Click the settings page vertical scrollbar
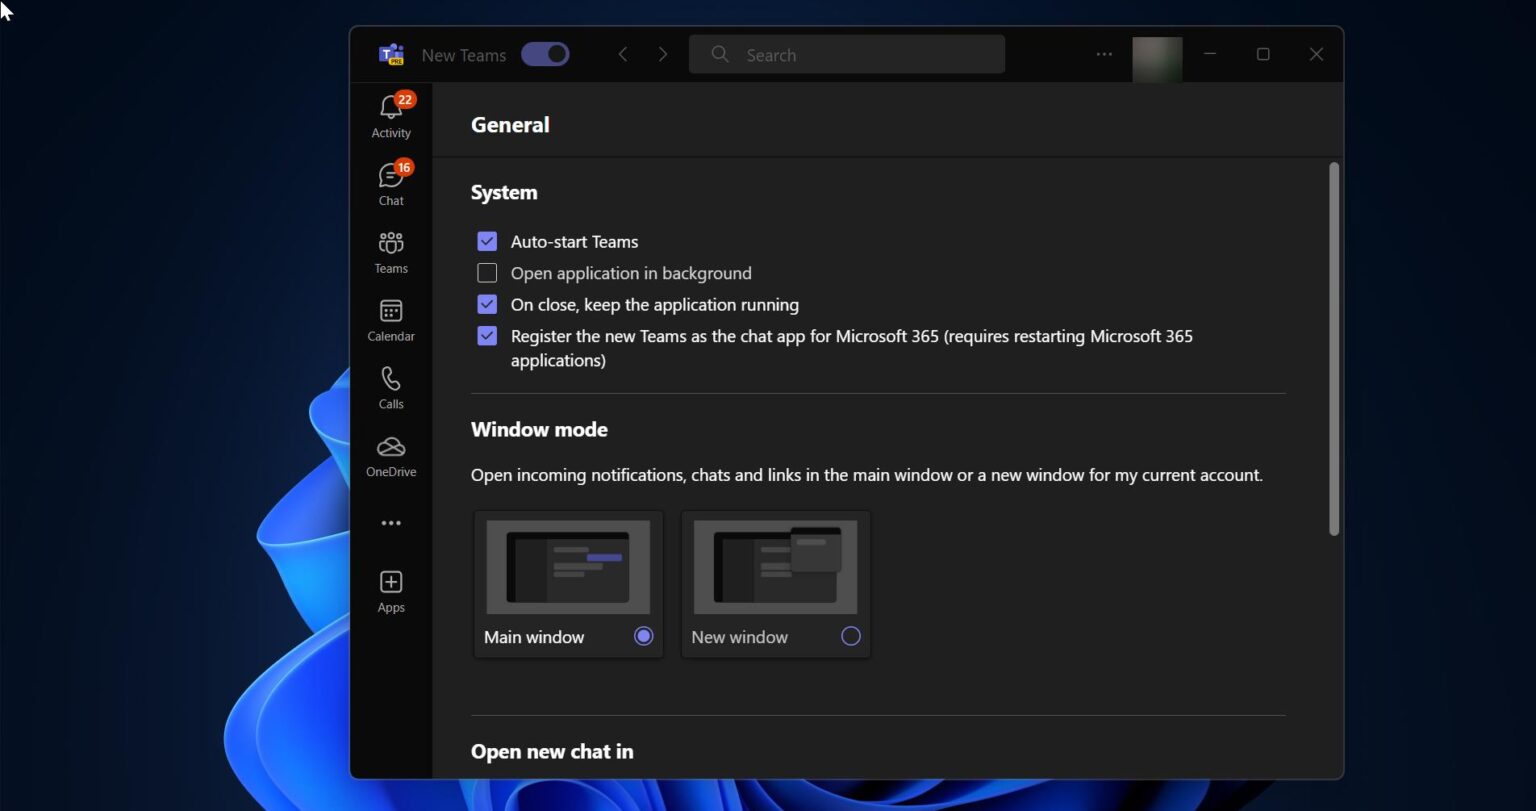Screen dimensions: 1536x811 (1333, 350)
